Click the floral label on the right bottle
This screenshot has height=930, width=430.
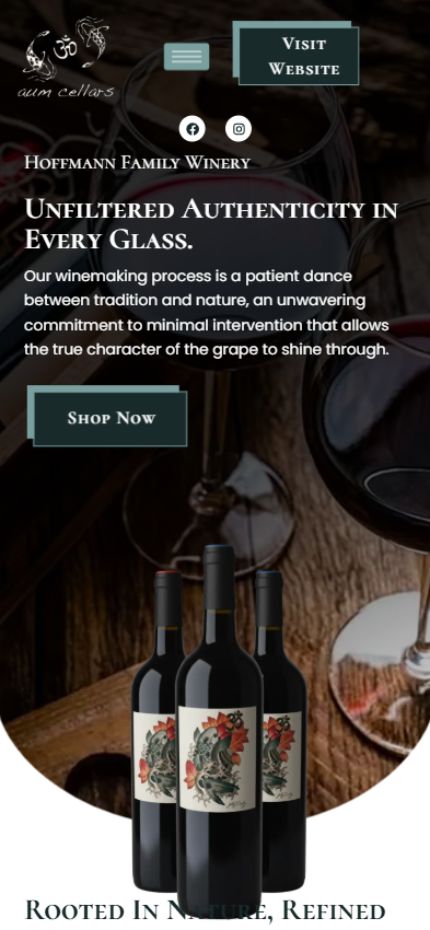[x=282, y=757]
